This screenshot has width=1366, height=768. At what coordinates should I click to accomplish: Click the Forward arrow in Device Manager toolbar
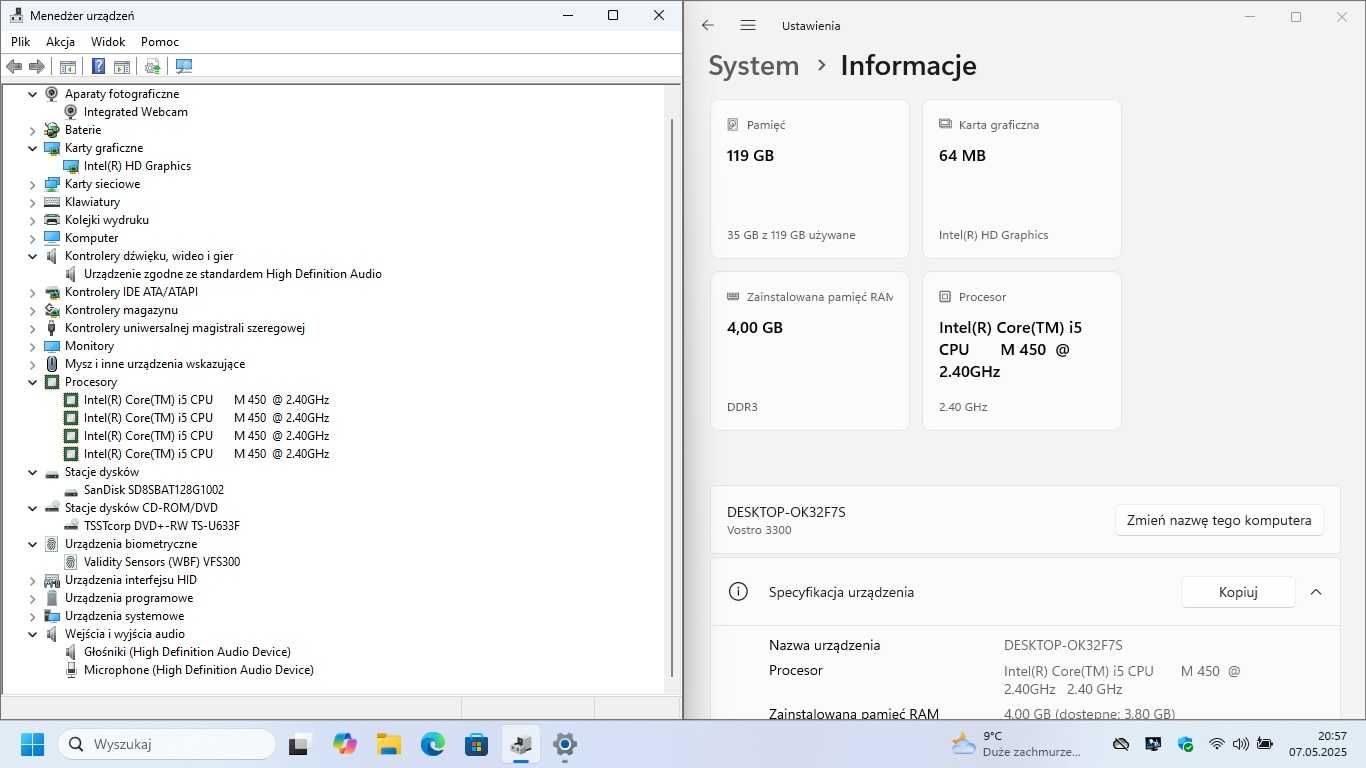pyautogui.click(x=37, y=66)
